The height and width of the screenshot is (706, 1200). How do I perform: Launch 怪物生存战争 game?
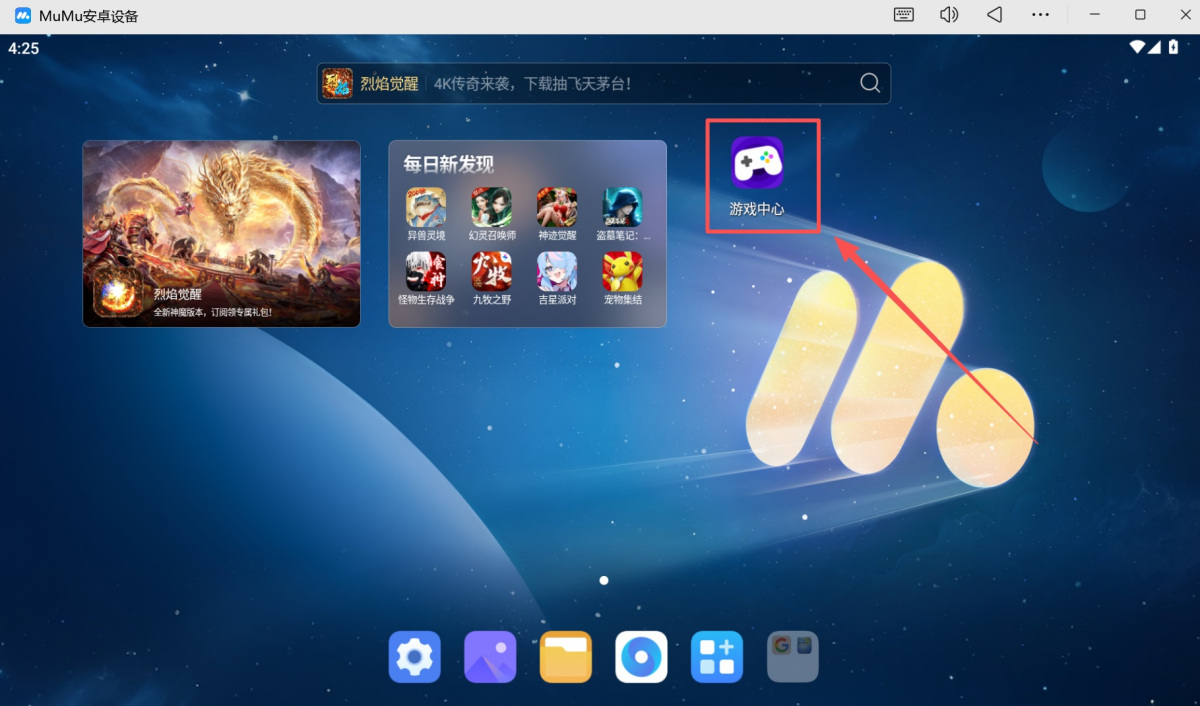point(426,272)
